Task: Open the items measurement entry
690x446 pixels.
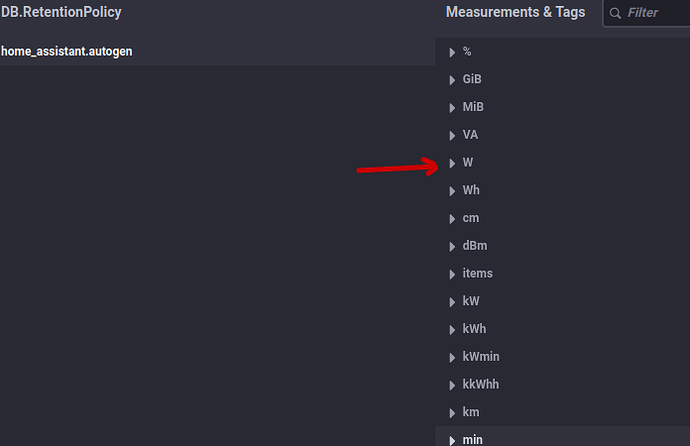Action: point(477,273)
